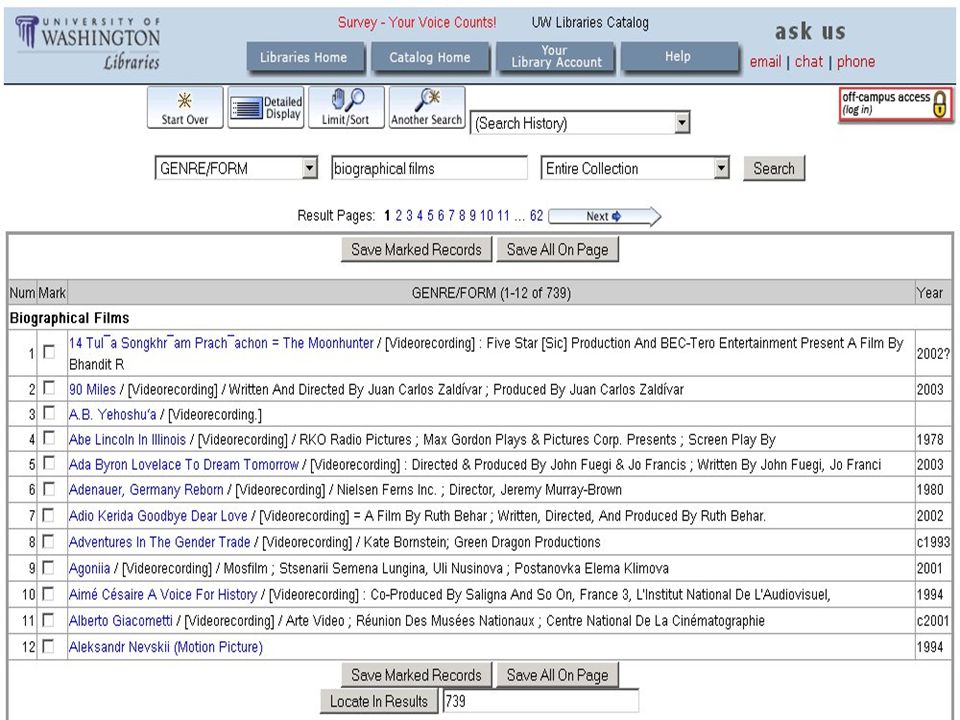Open Adio Kerida Goodbye Dear Love

pyautogui.click(x=158, y=516)
